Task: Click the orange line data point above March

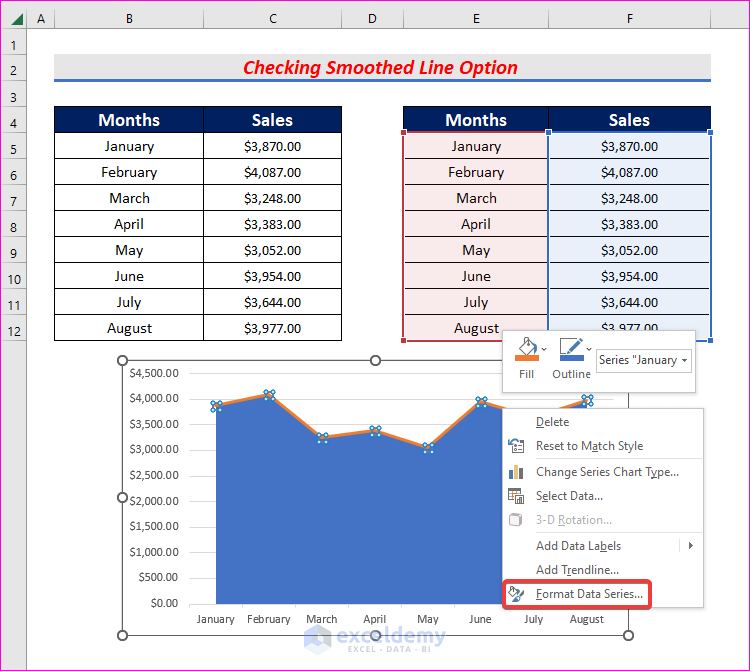Action: point(322,438)
